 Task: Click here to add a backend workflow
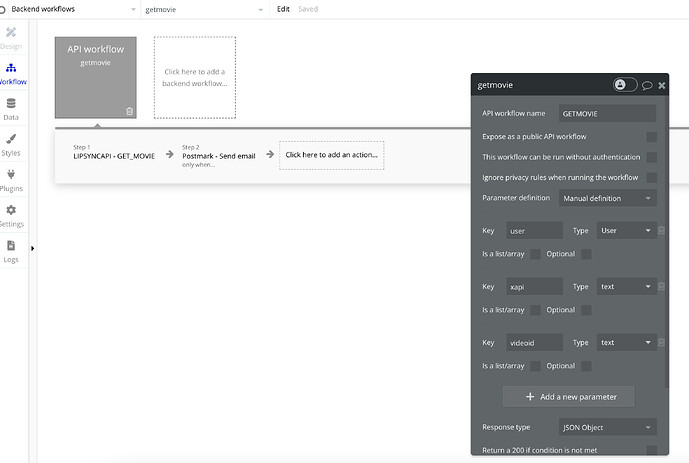click(195, 78)
